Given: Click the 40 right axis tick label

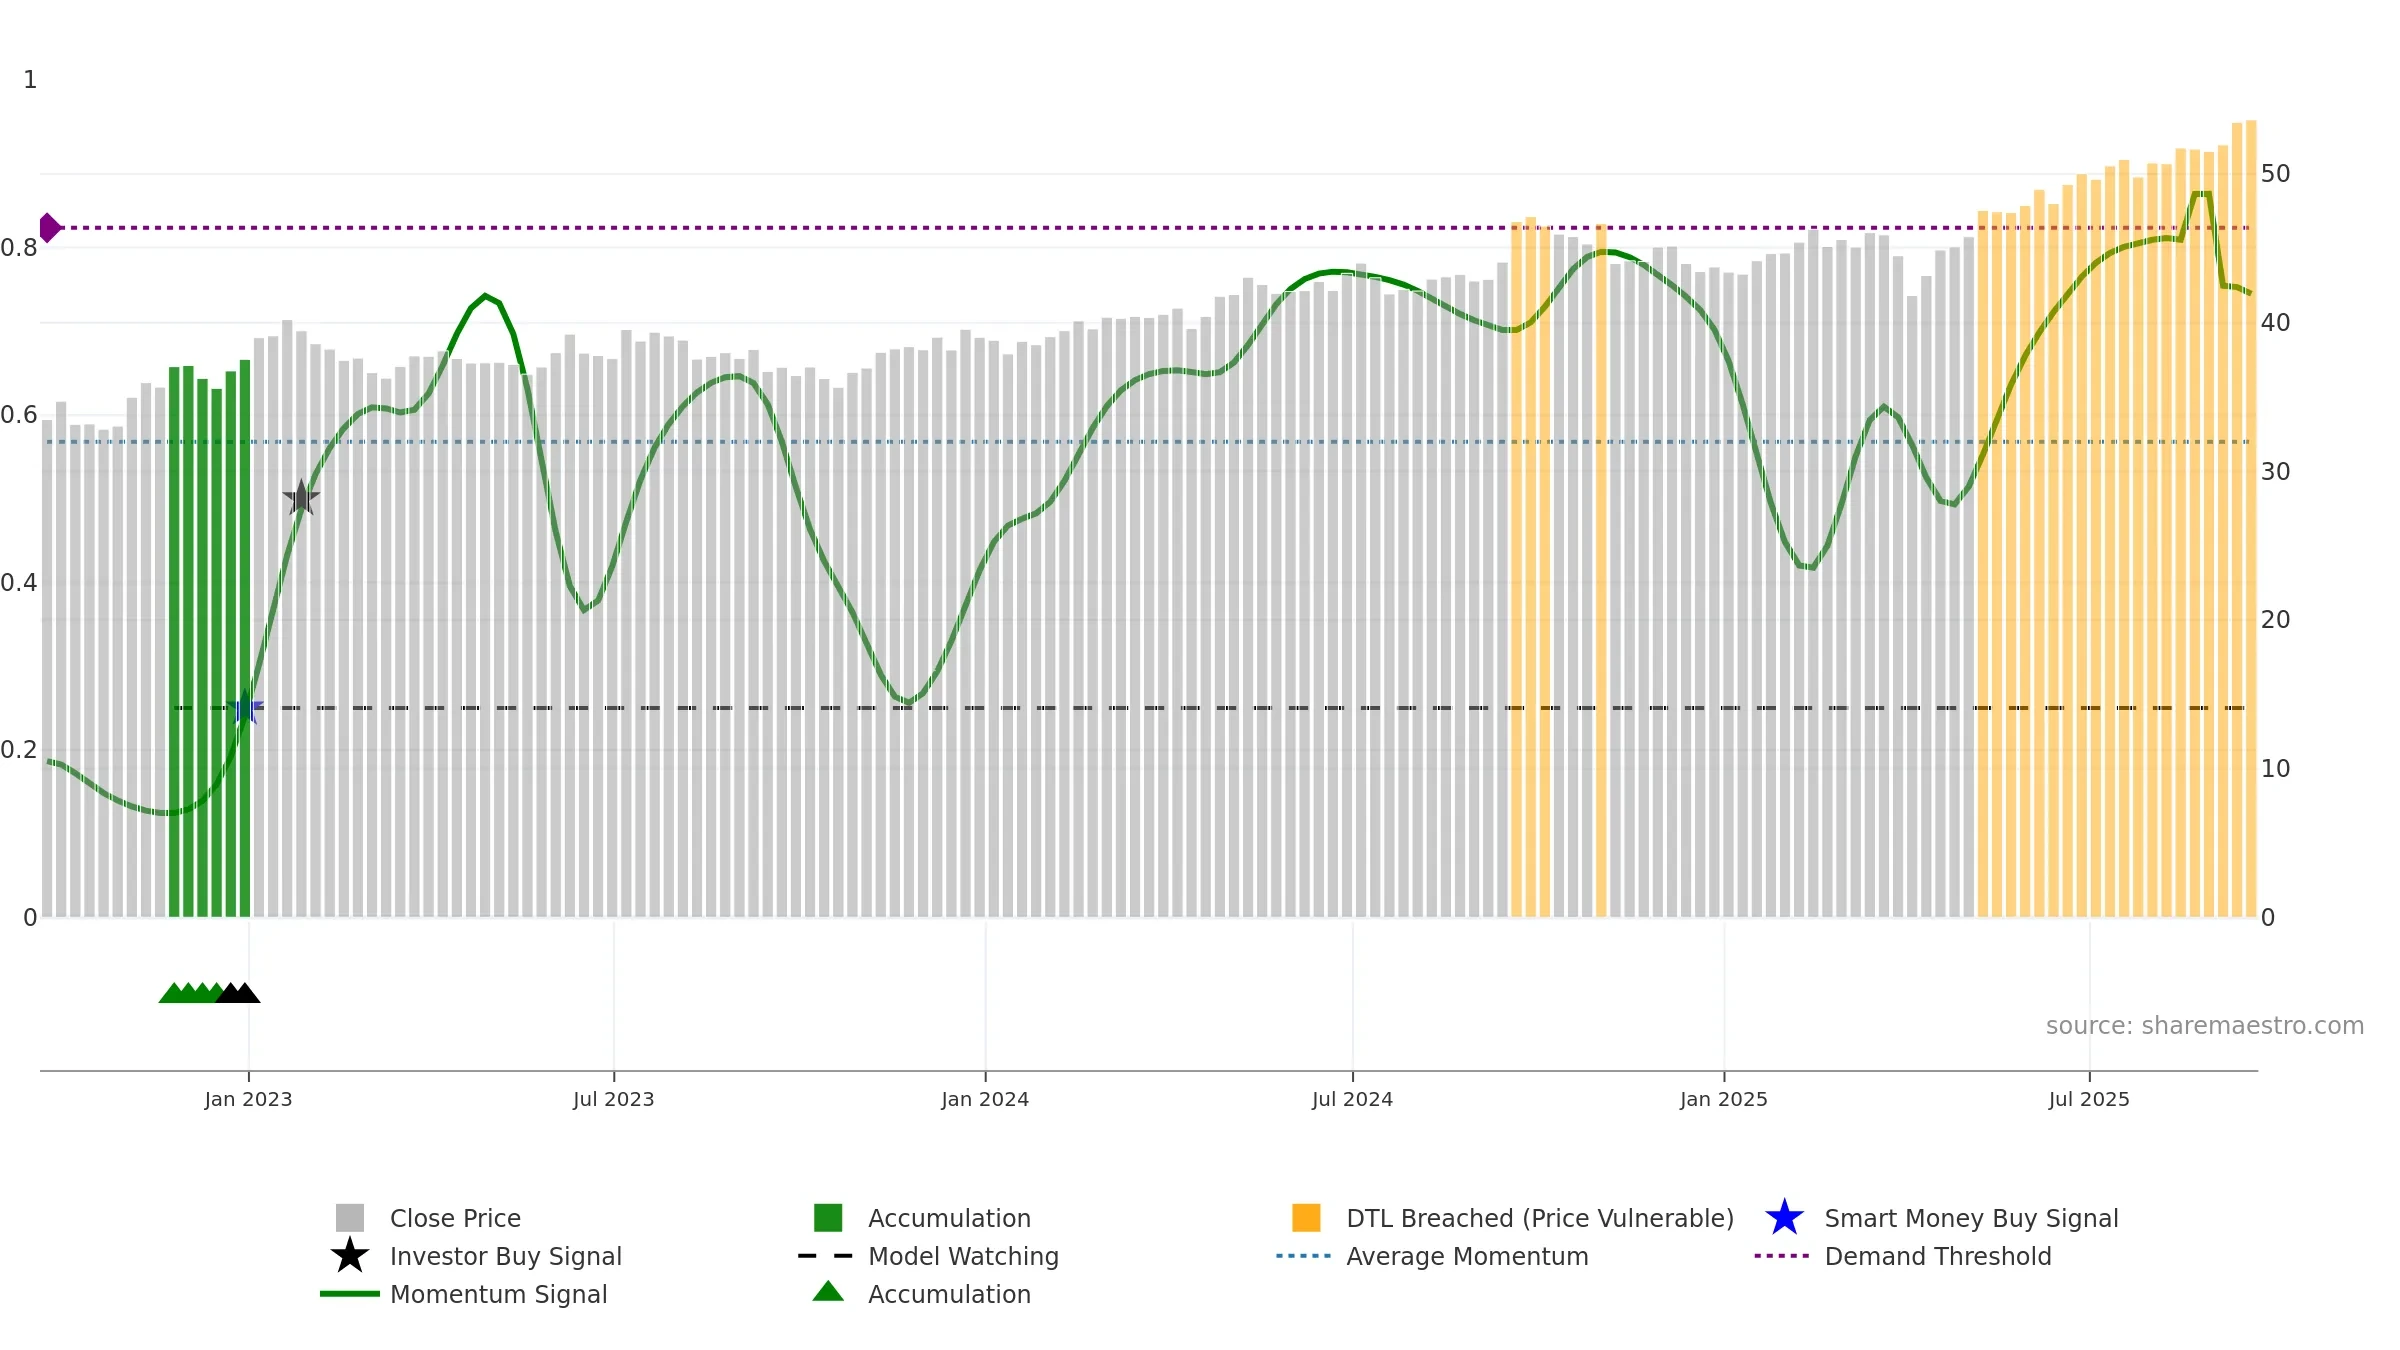Looking at the screenshot, I should [x=2275, y=323].
